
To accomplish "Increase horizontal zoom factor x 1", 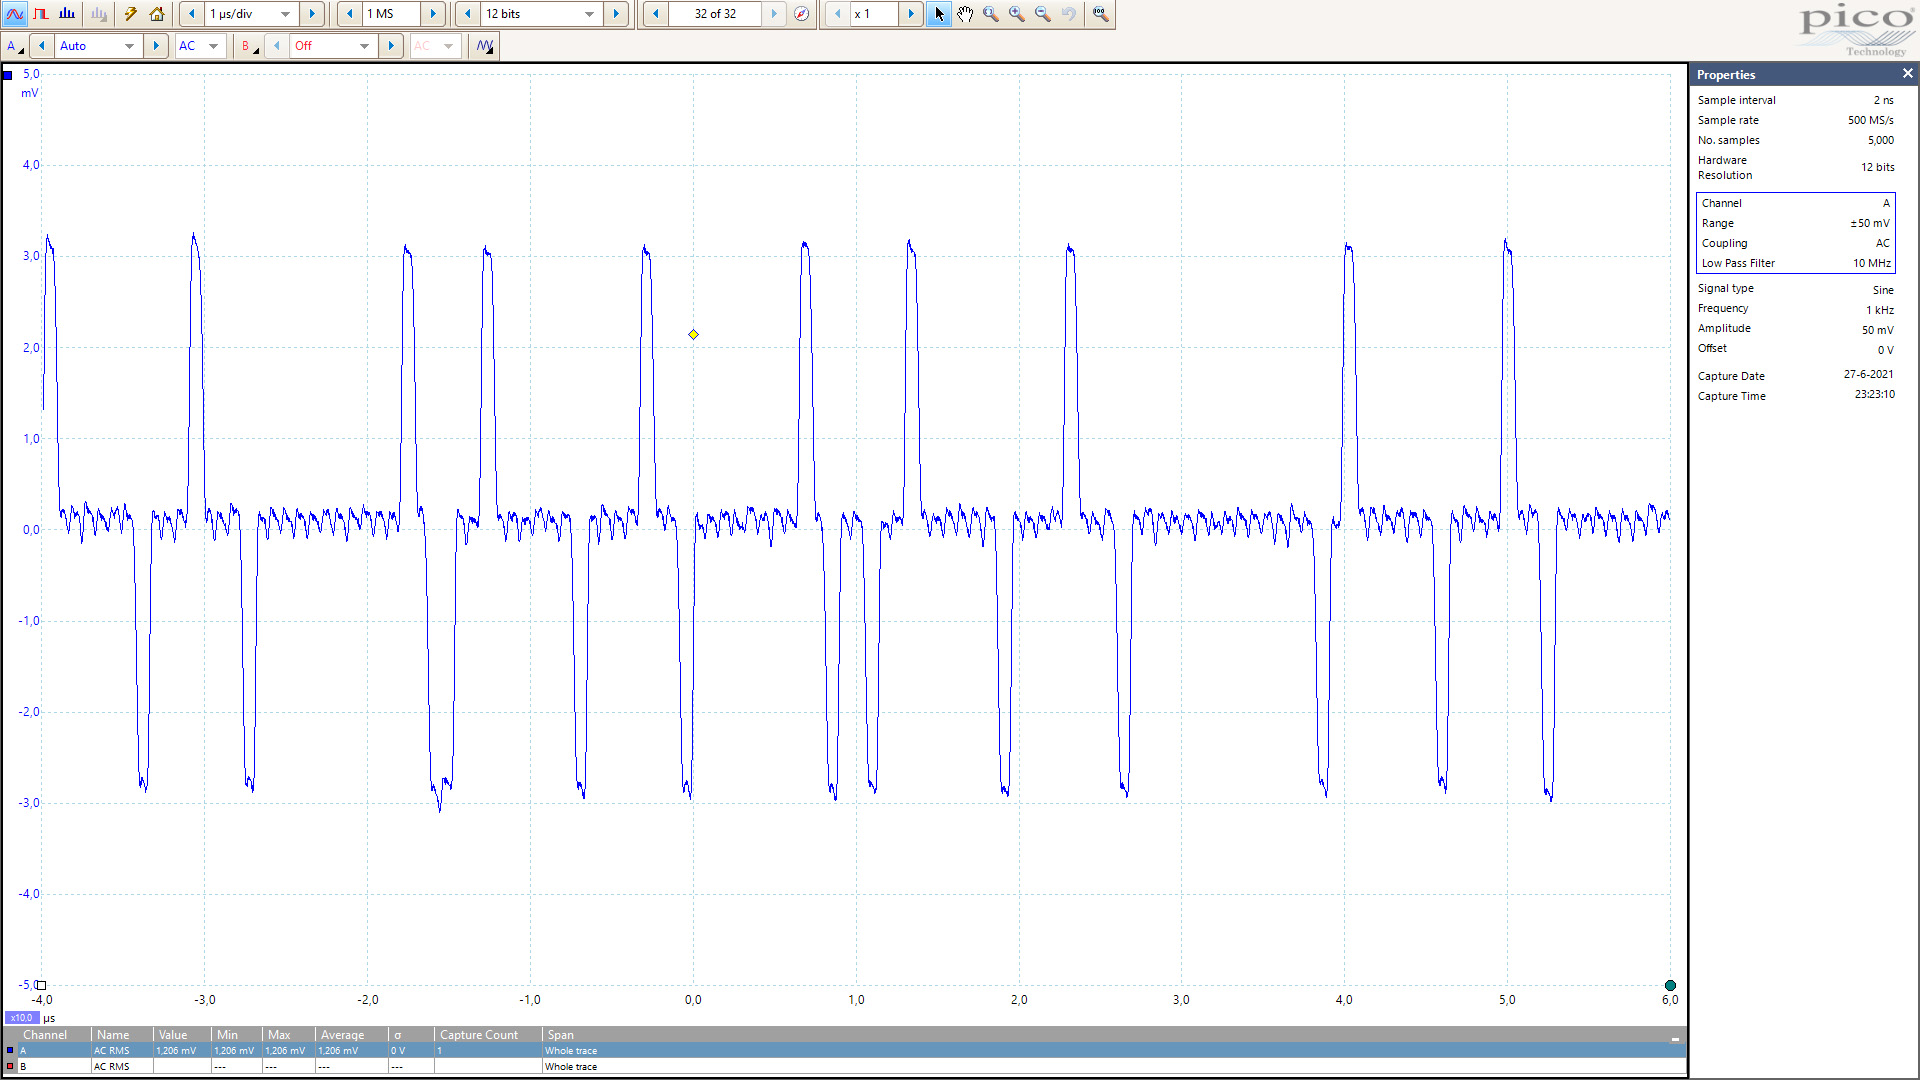I will (x=911, y=14).
